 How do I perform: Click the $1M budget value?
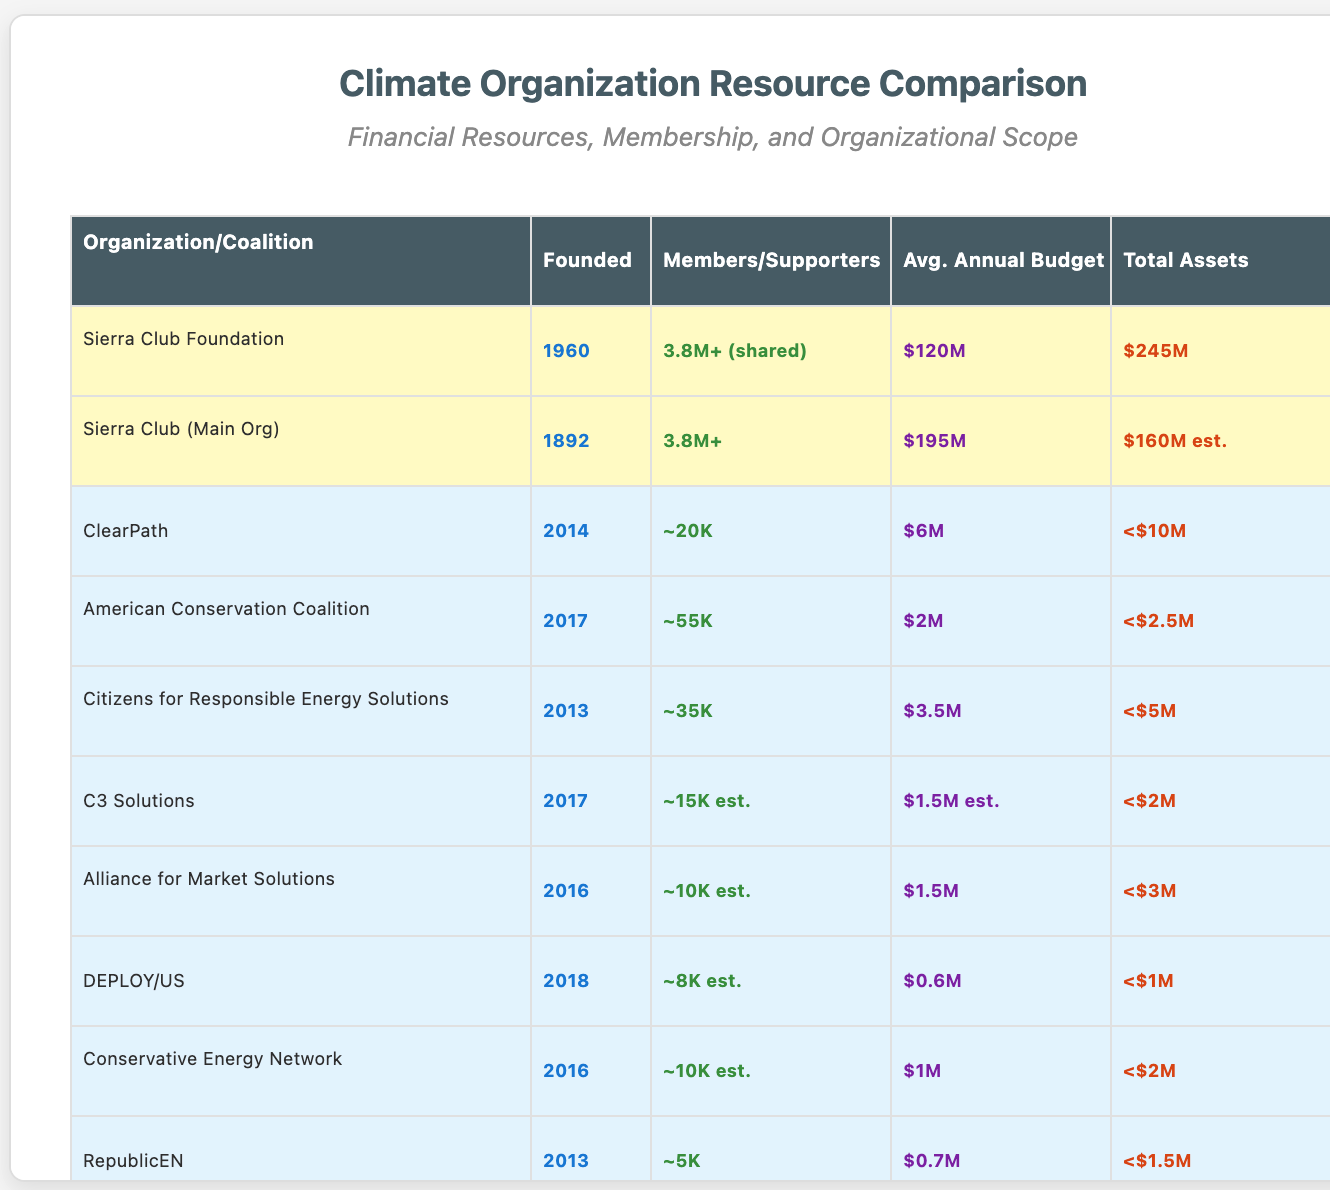[x=922, y=1071]
